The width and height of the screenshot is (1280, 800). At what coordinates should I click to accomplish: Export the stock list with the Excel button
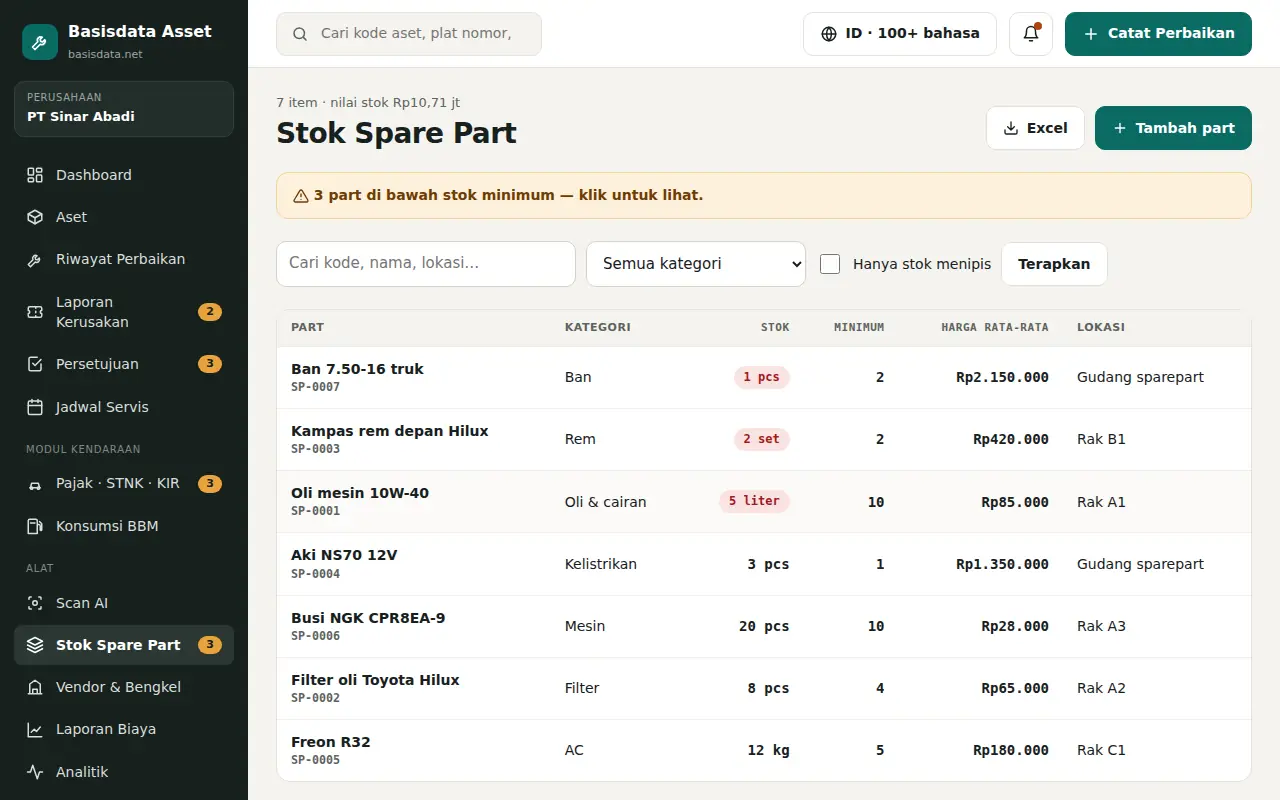(x=1035, y=128)
